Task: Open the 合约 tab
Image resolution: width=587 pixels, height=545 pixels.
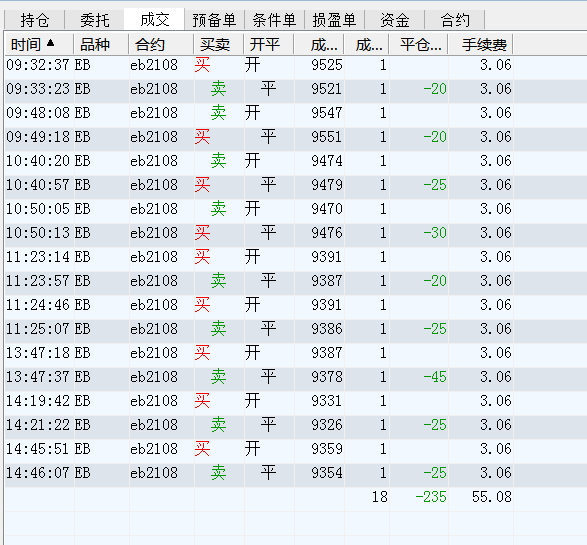Action: point(454,20)
